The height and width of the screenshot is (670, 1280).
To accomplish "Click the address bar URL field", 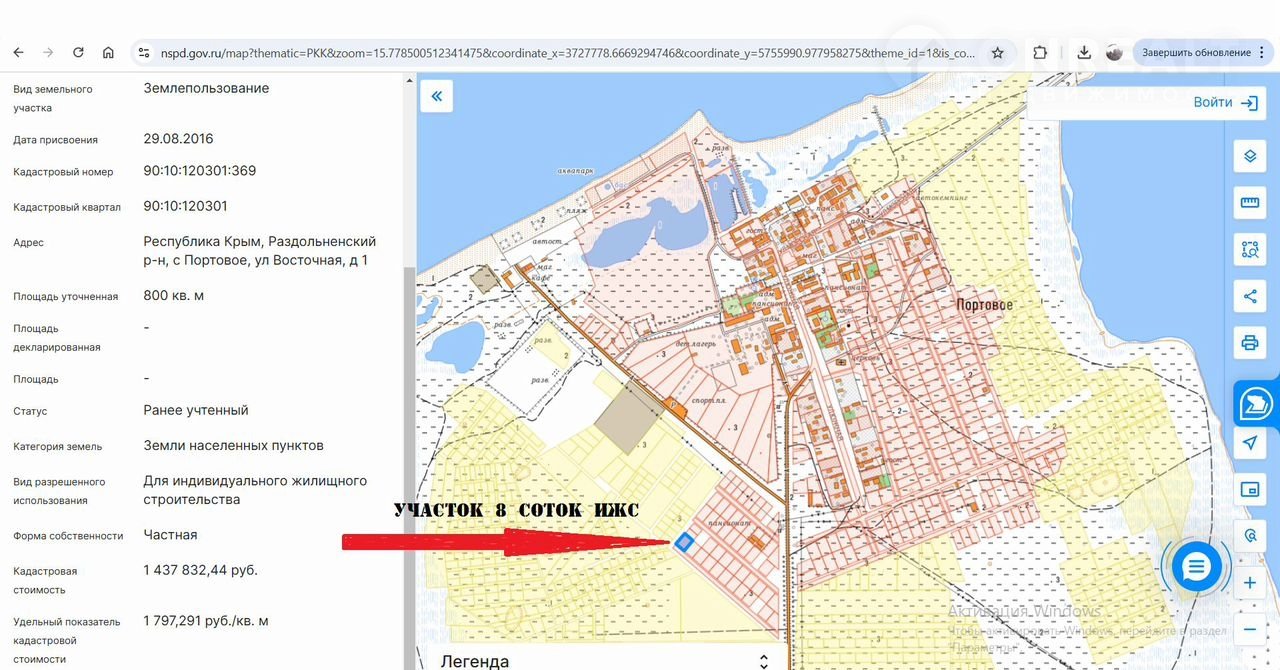I will 560,53.
